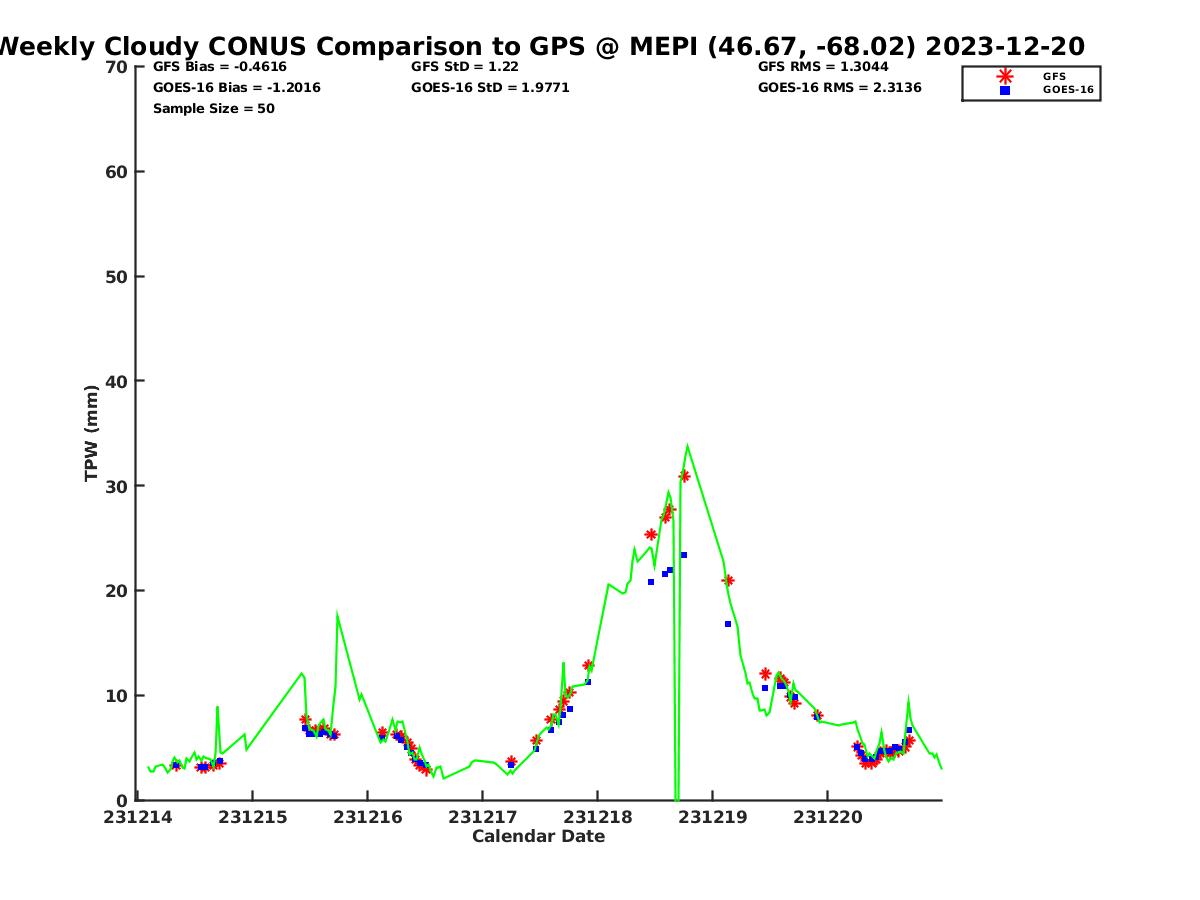Viewport: 1200px width, 900px height.
Task: Select the 231218 x-axis tick label
Action: click(597, 817)
